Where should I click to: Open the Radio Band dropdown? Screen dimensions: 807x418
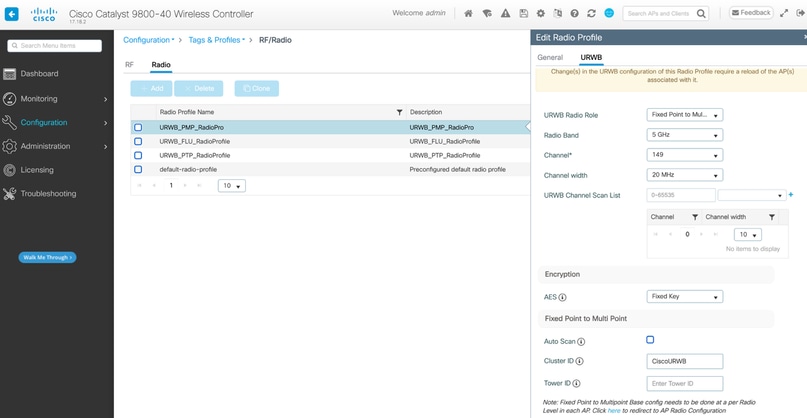tap(685, 135)
